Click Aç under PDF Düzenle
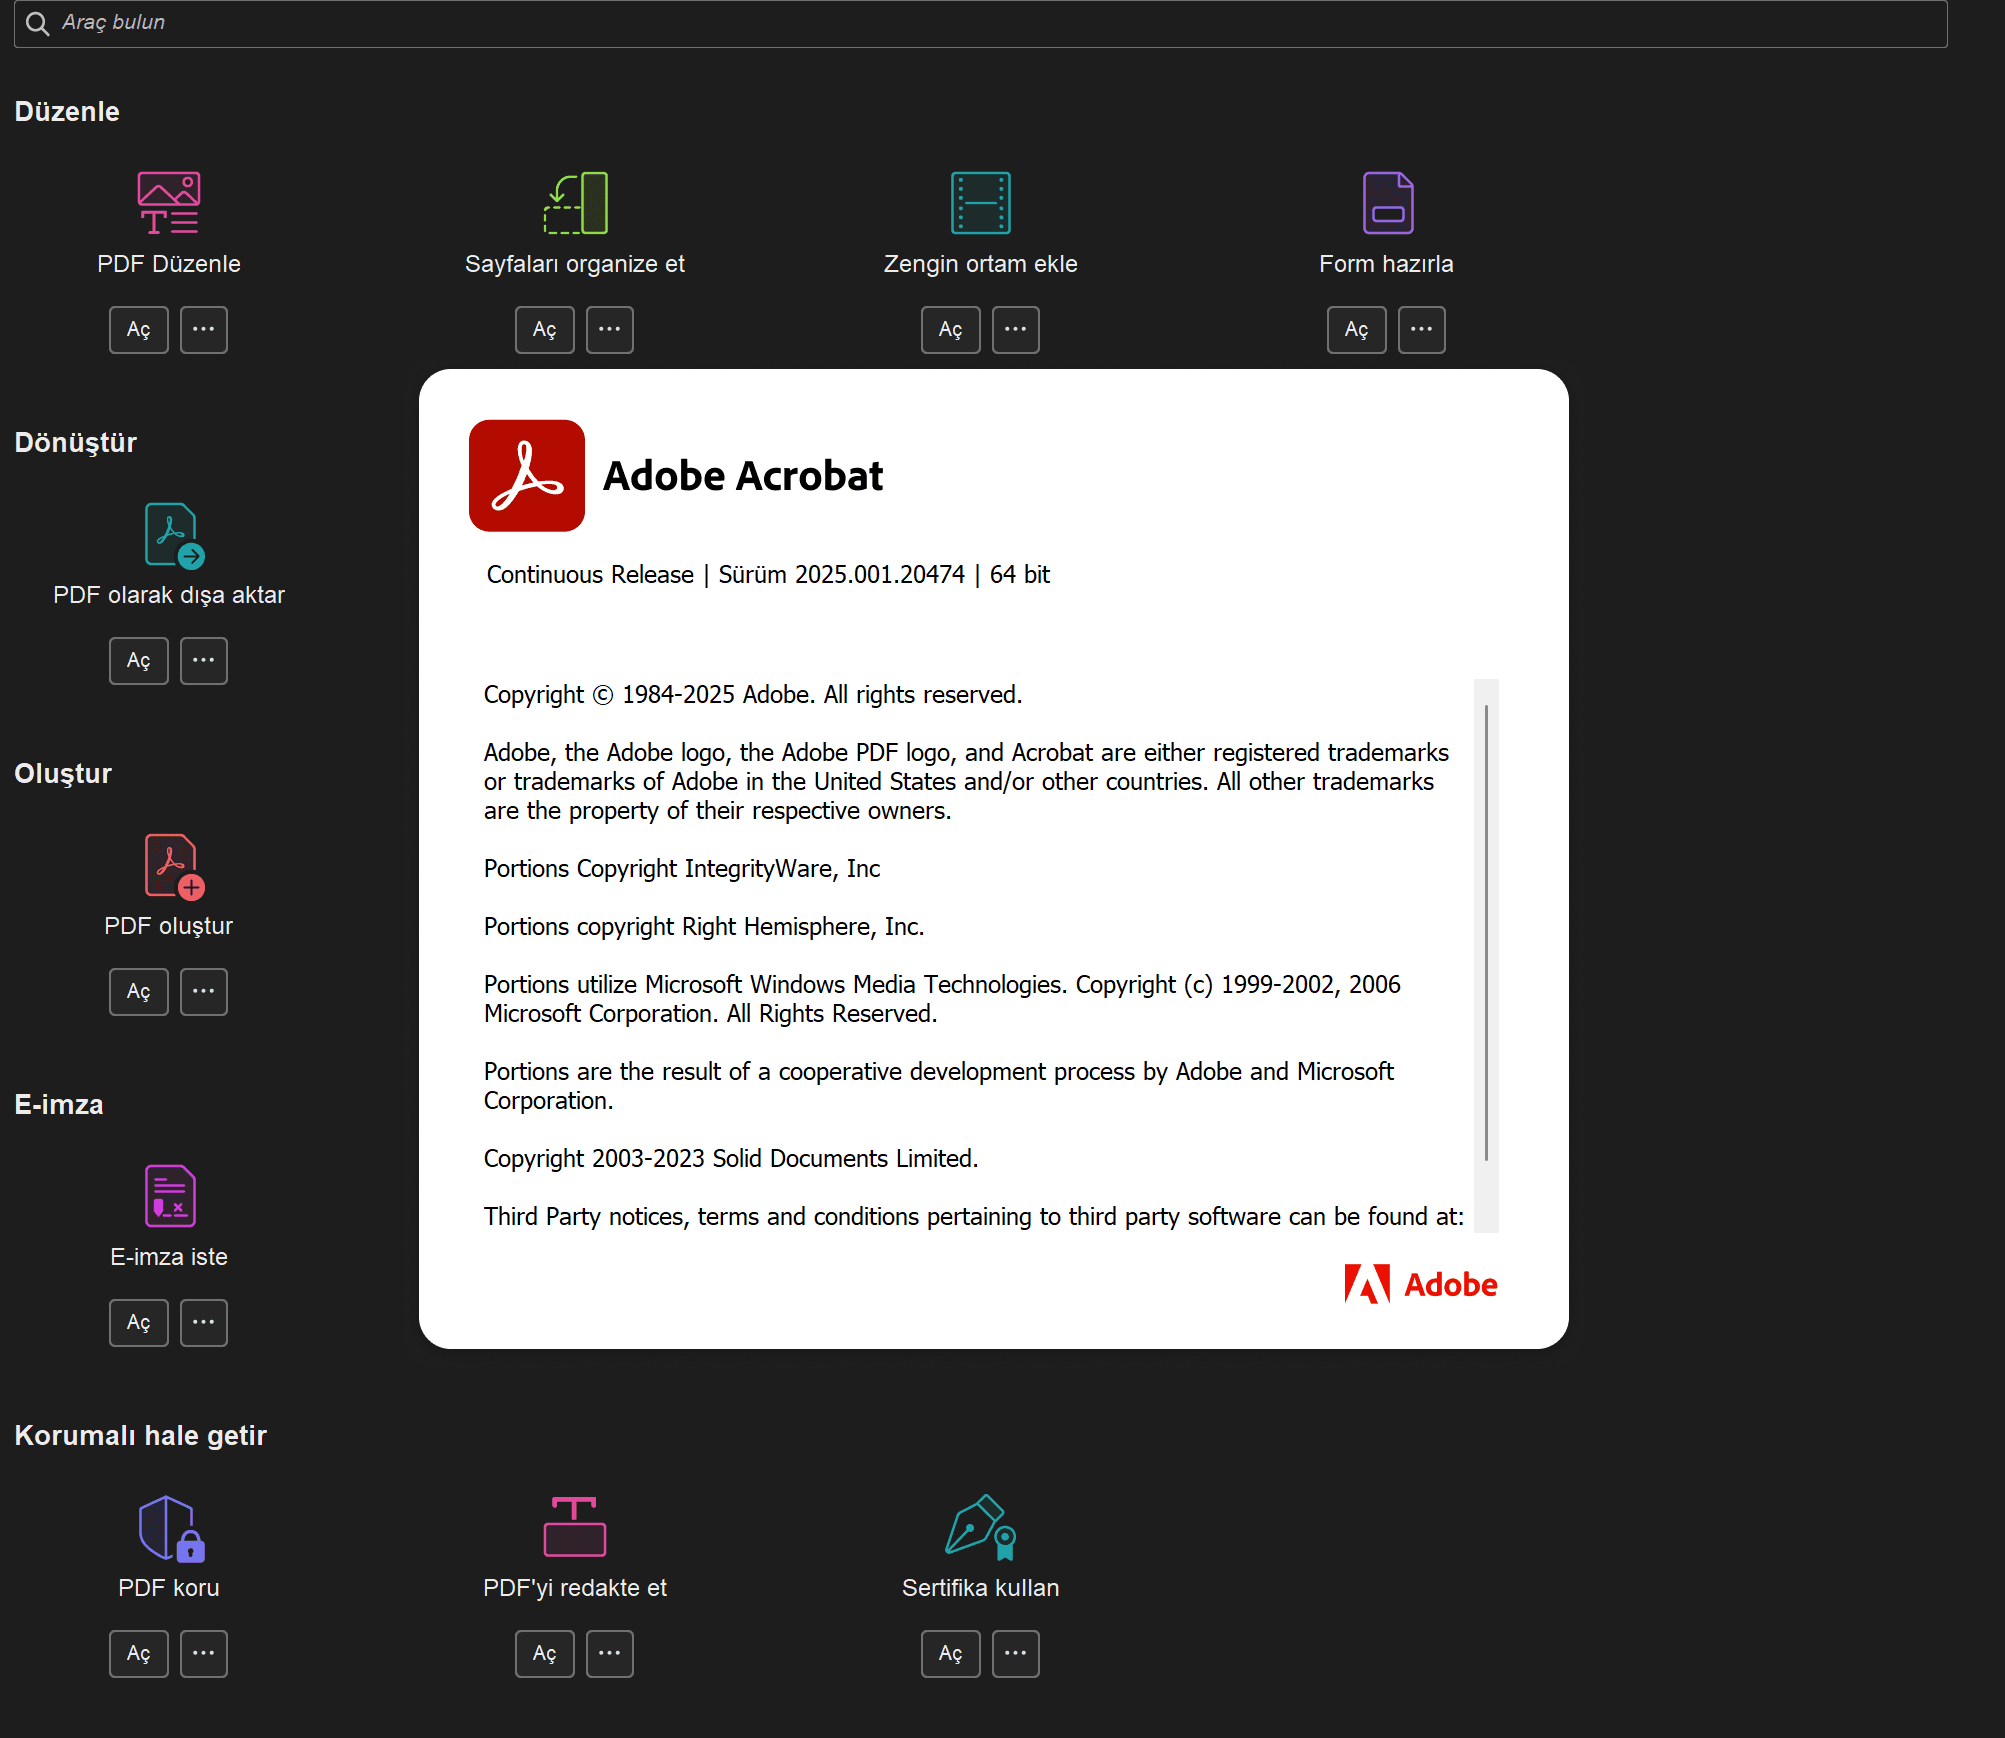The image size is (2005, 1738). 139,330
